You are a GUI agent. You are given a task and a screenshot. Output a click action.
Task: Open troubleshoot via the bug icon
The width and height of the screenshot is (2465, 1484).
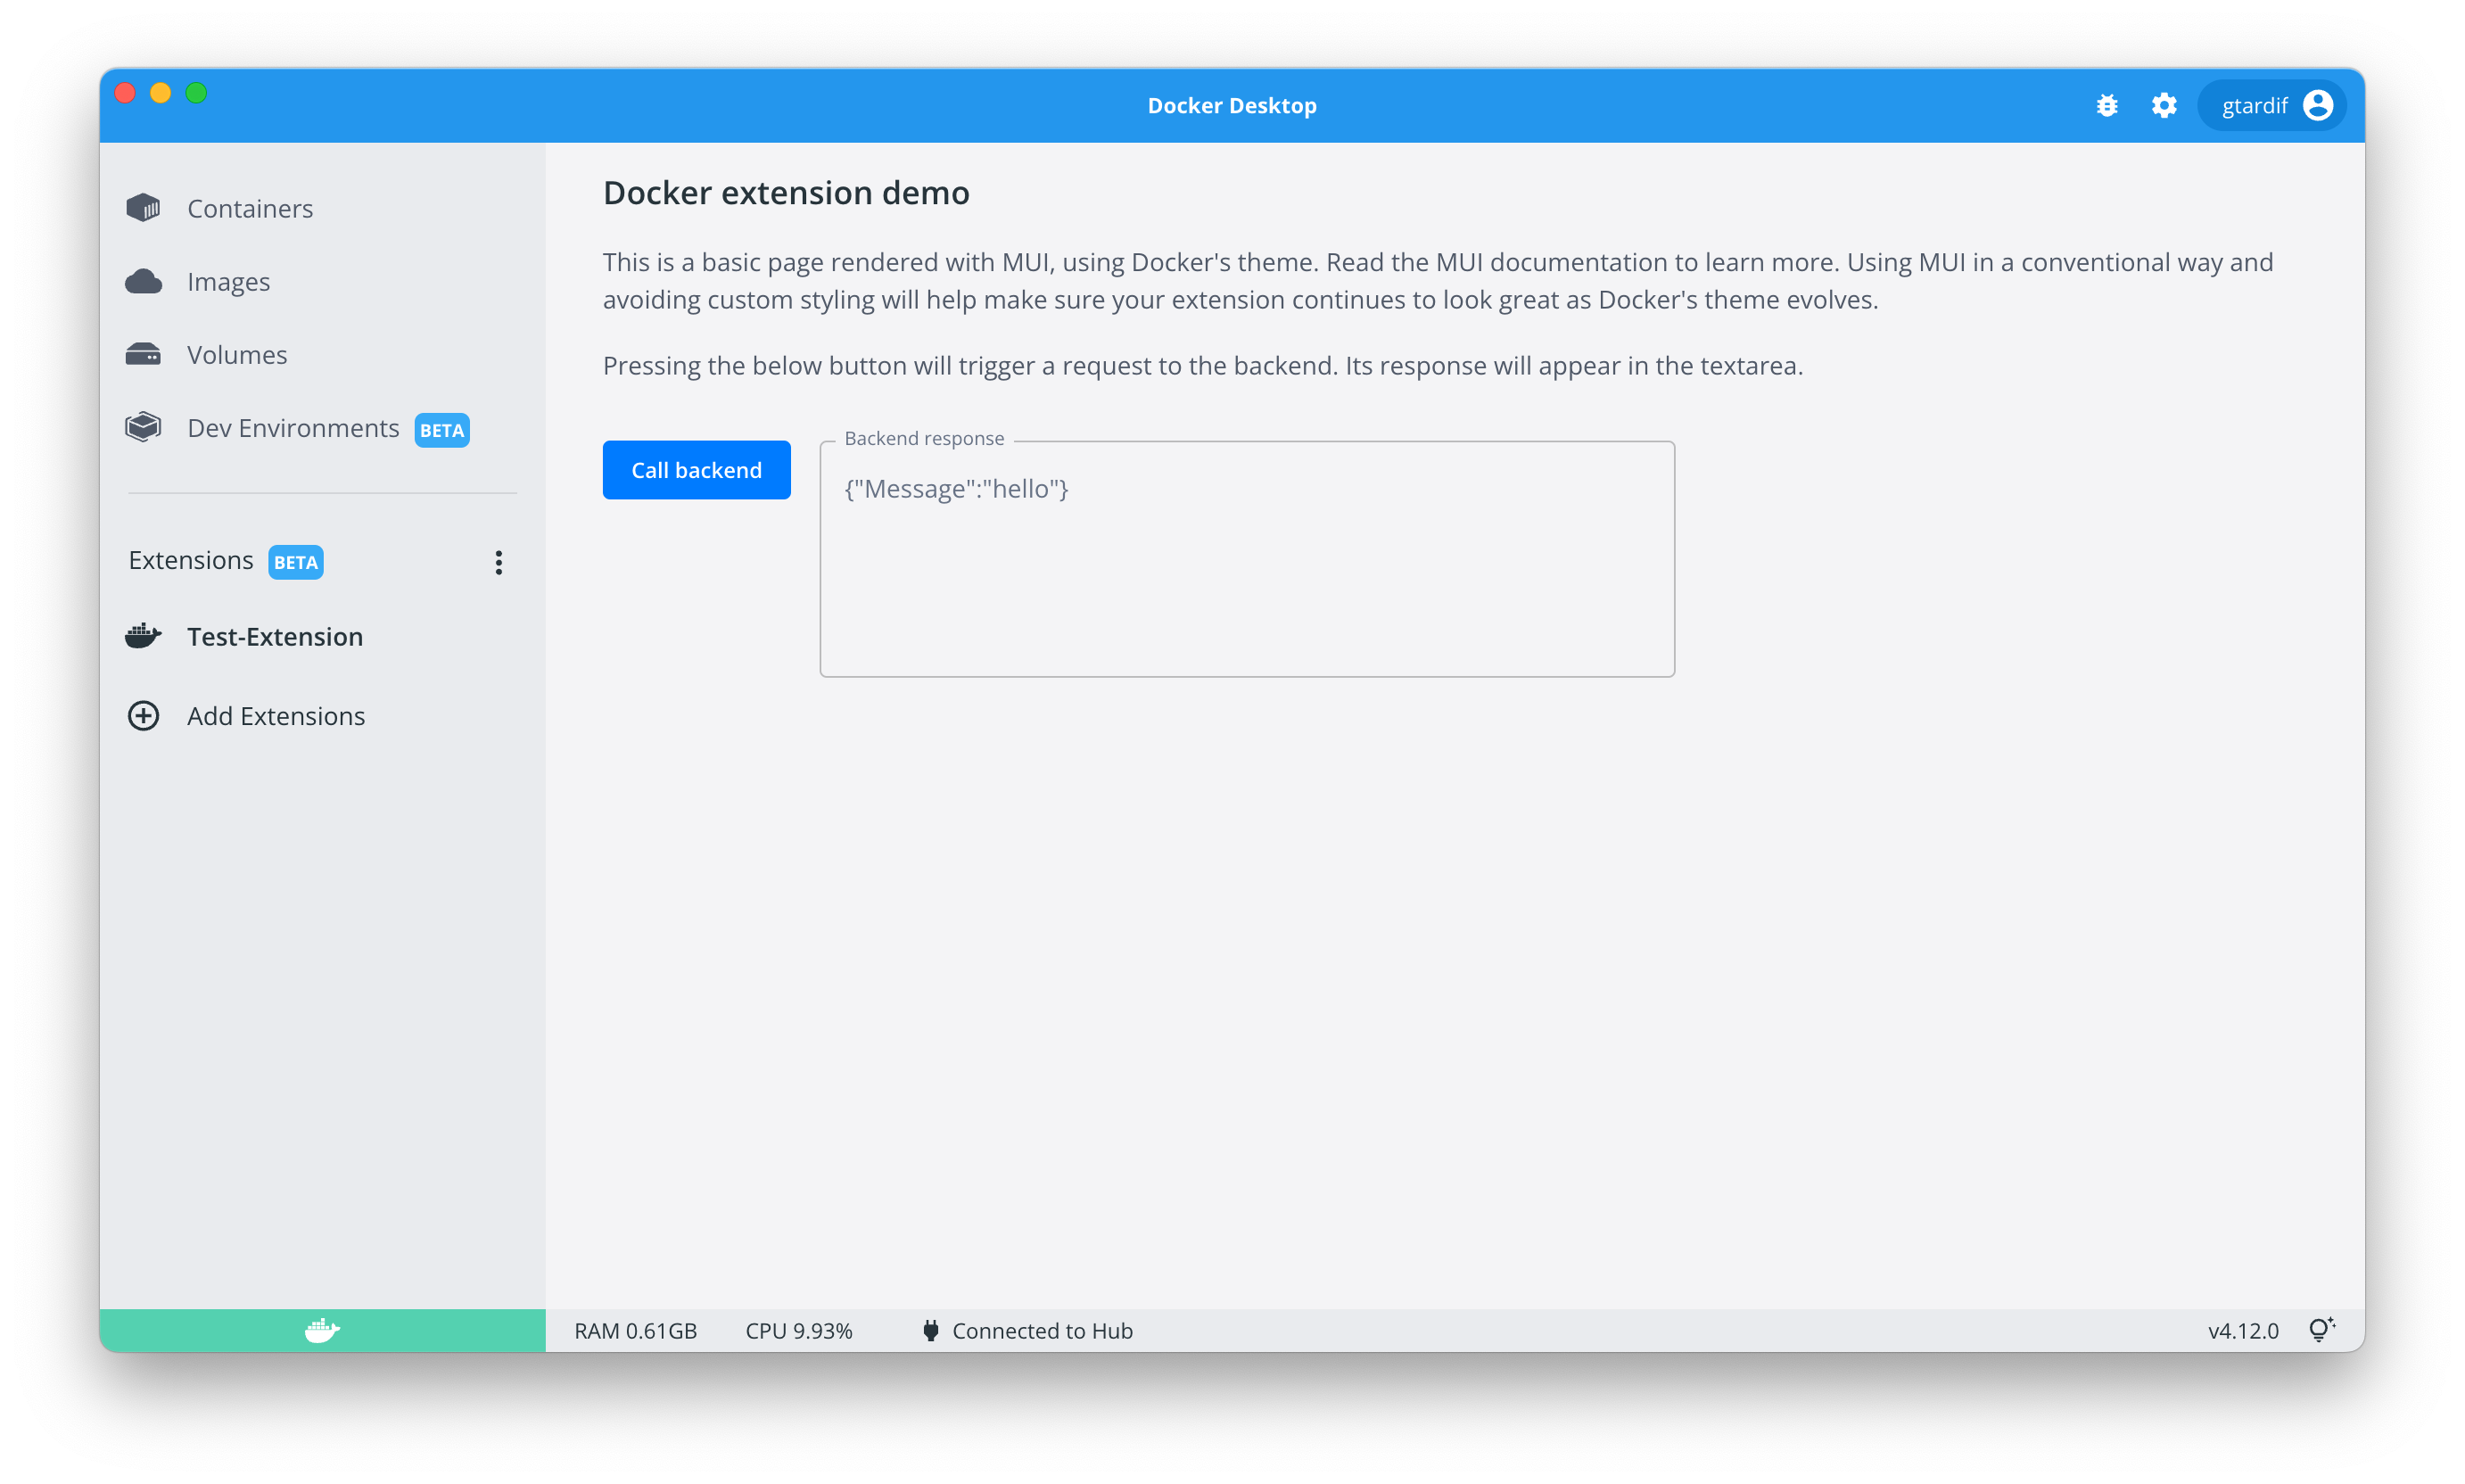pyautogui.click(x=2107, y=106)
